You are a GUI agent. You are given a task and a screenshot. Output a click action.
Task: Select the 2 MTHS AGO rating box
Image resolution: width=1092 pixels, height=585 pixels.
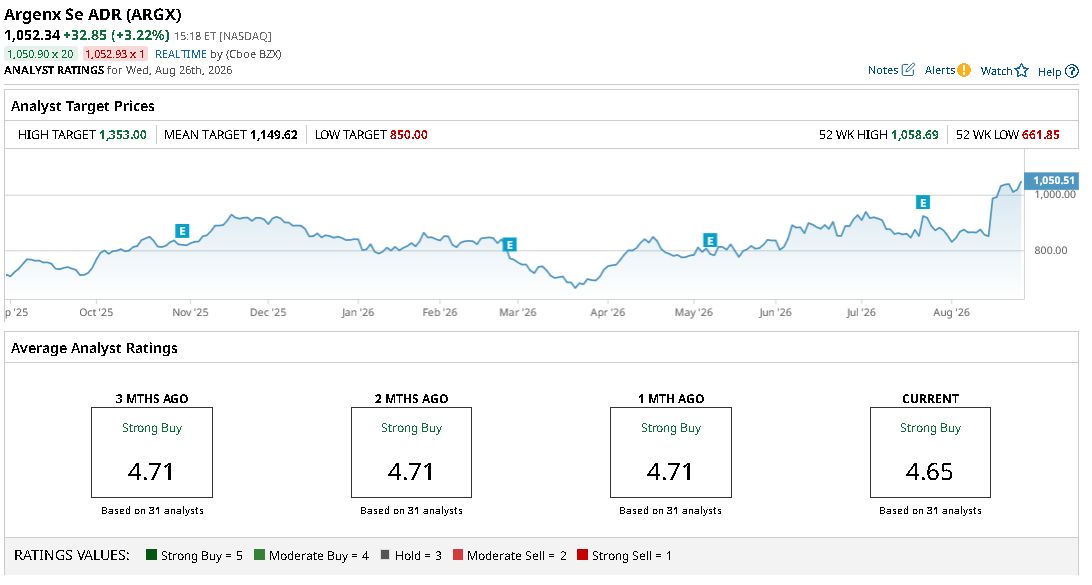412,453
